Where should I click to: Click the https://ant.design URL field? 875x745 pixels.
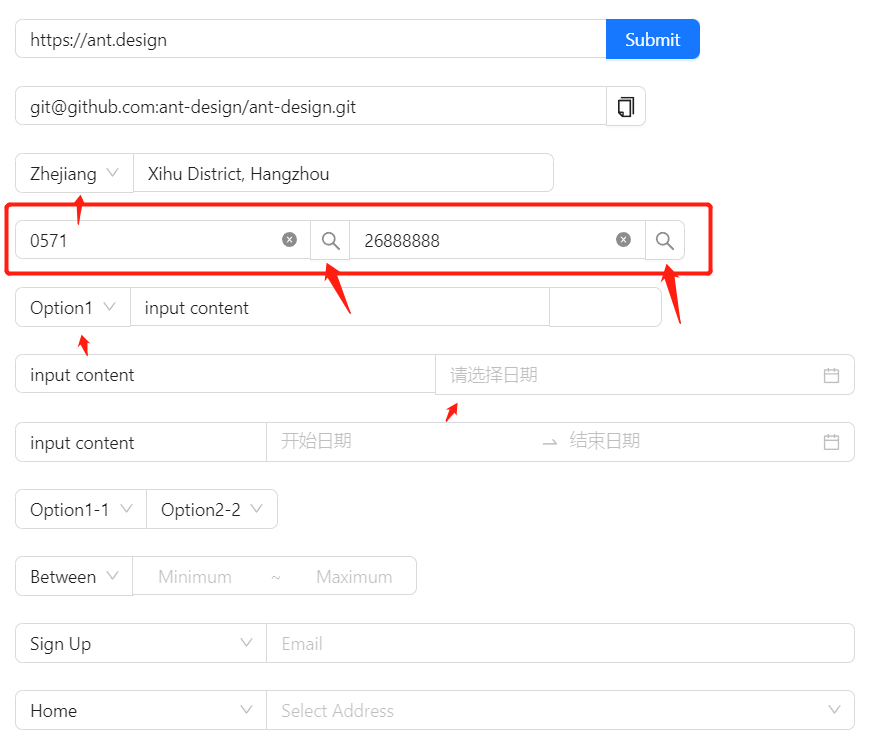[311, 39]
